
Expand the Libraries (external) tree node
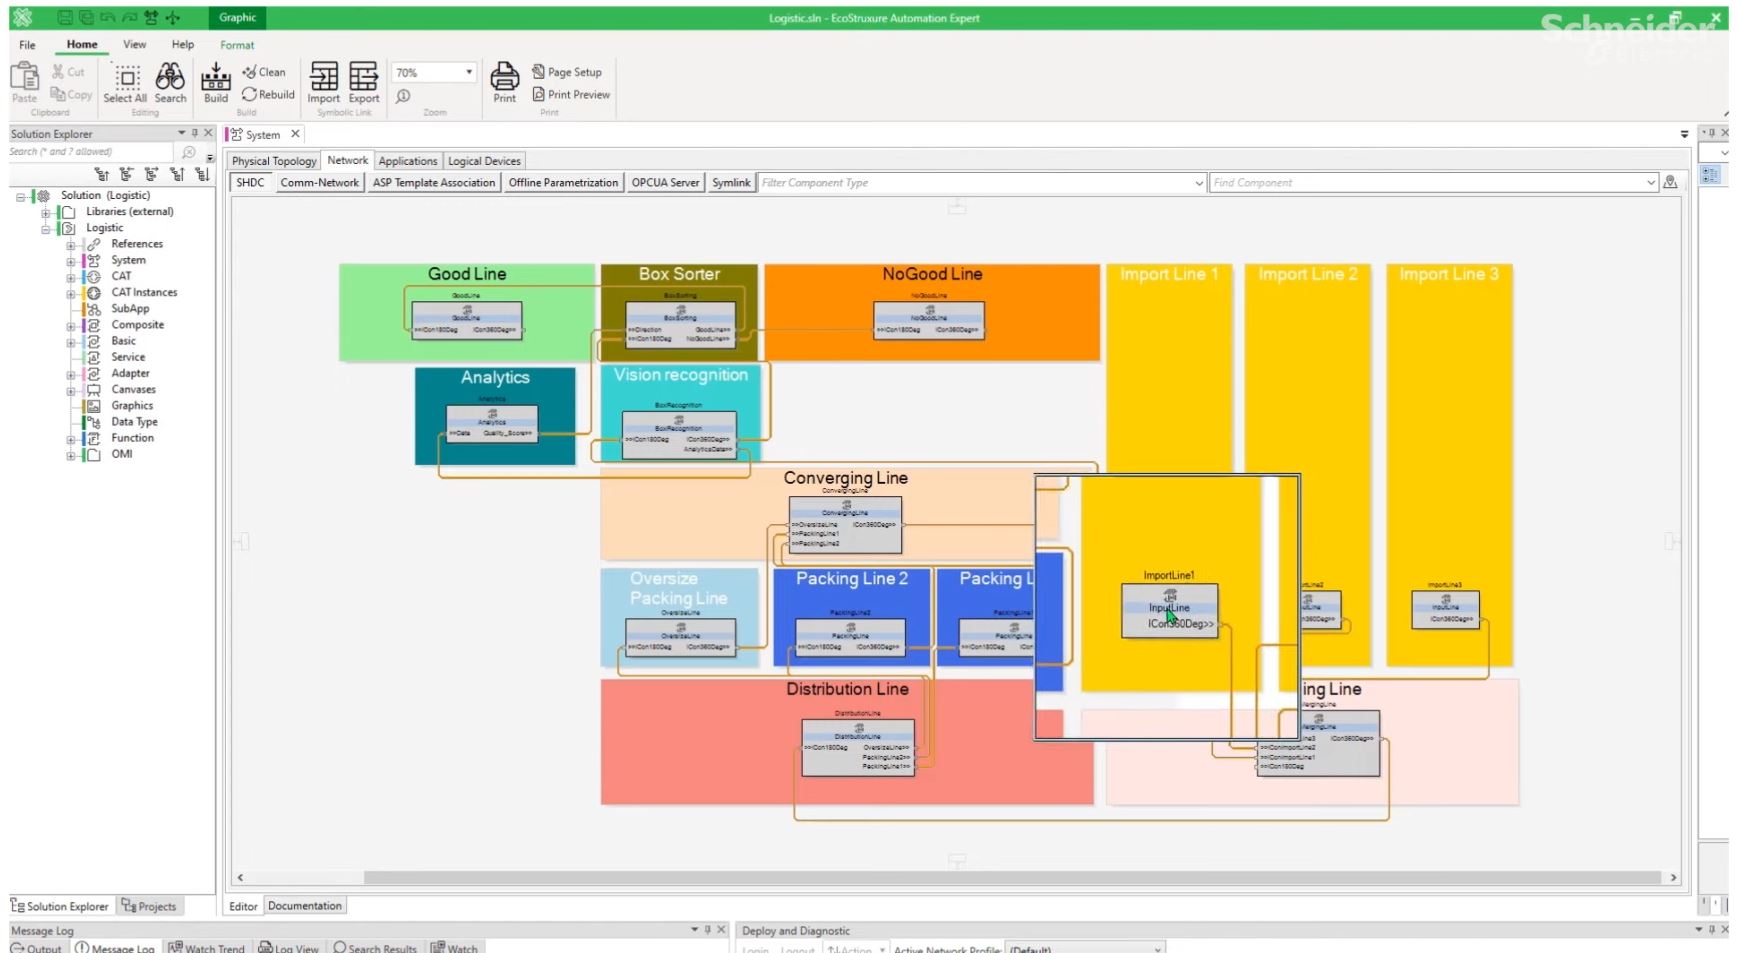point(46,212)
